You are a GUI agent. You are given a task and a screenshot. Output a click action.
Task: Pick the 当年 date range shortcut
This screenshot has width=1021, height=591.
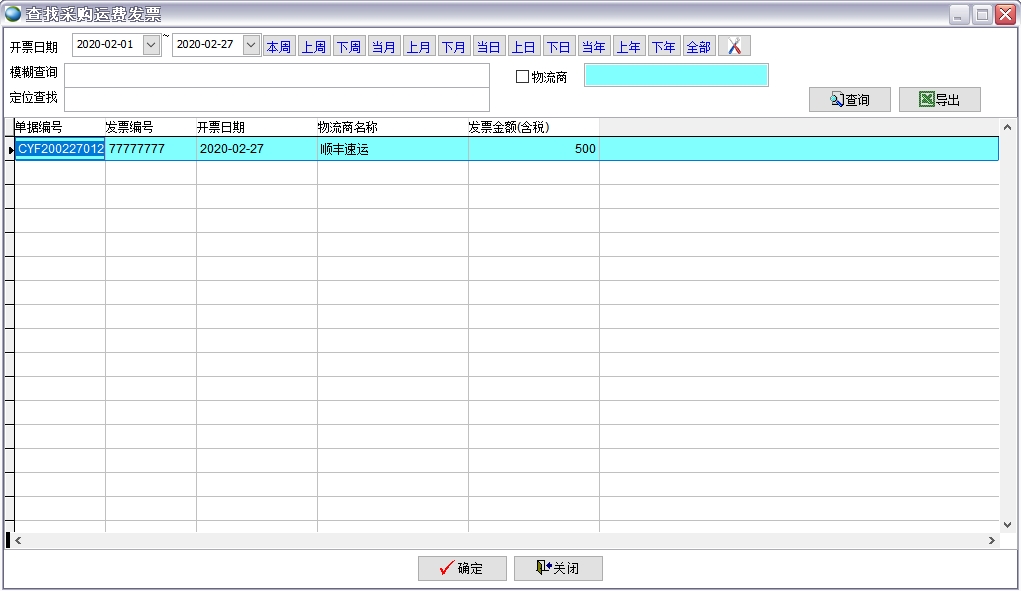click(594, 47)
